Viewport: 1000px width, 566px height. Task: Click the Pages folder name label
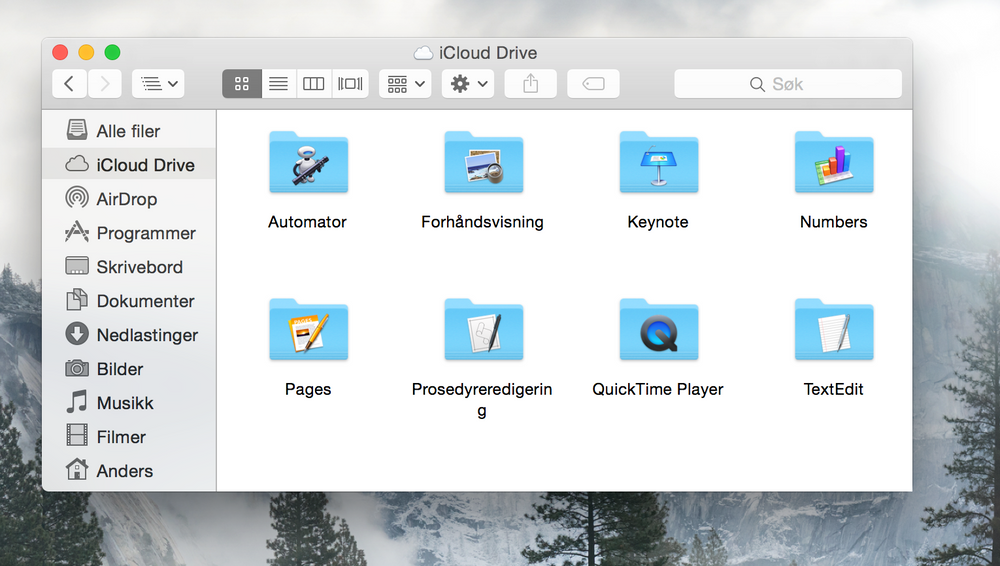click(x=308, y=389)
